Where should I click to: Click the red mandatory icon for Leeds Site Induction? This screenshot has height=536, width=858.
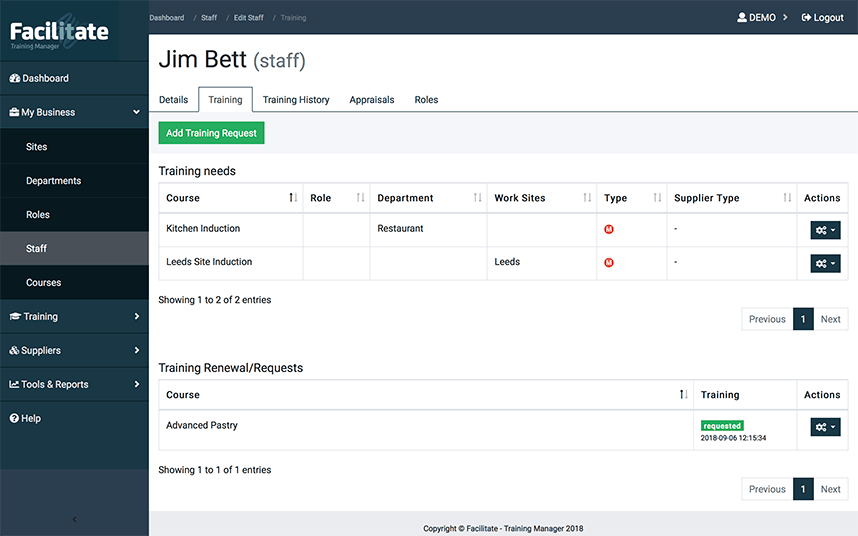(x=609, y=263)
